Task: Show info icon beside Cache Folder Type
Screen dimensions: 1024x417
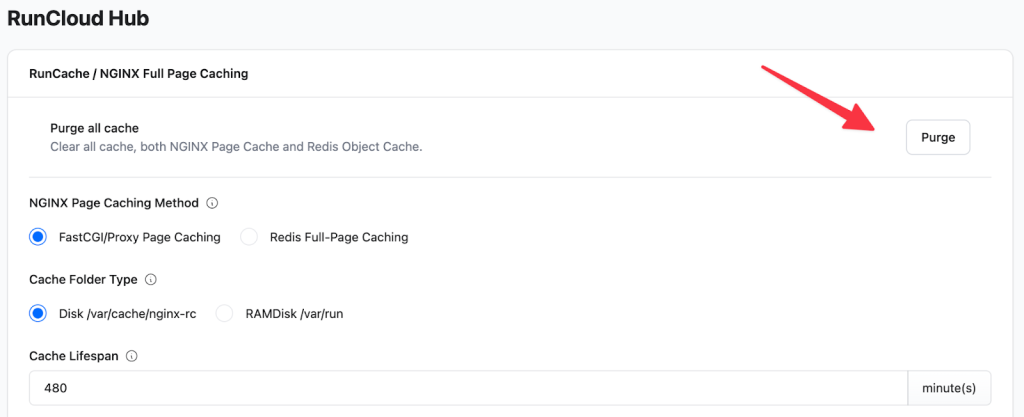Action: click(151, 280)
